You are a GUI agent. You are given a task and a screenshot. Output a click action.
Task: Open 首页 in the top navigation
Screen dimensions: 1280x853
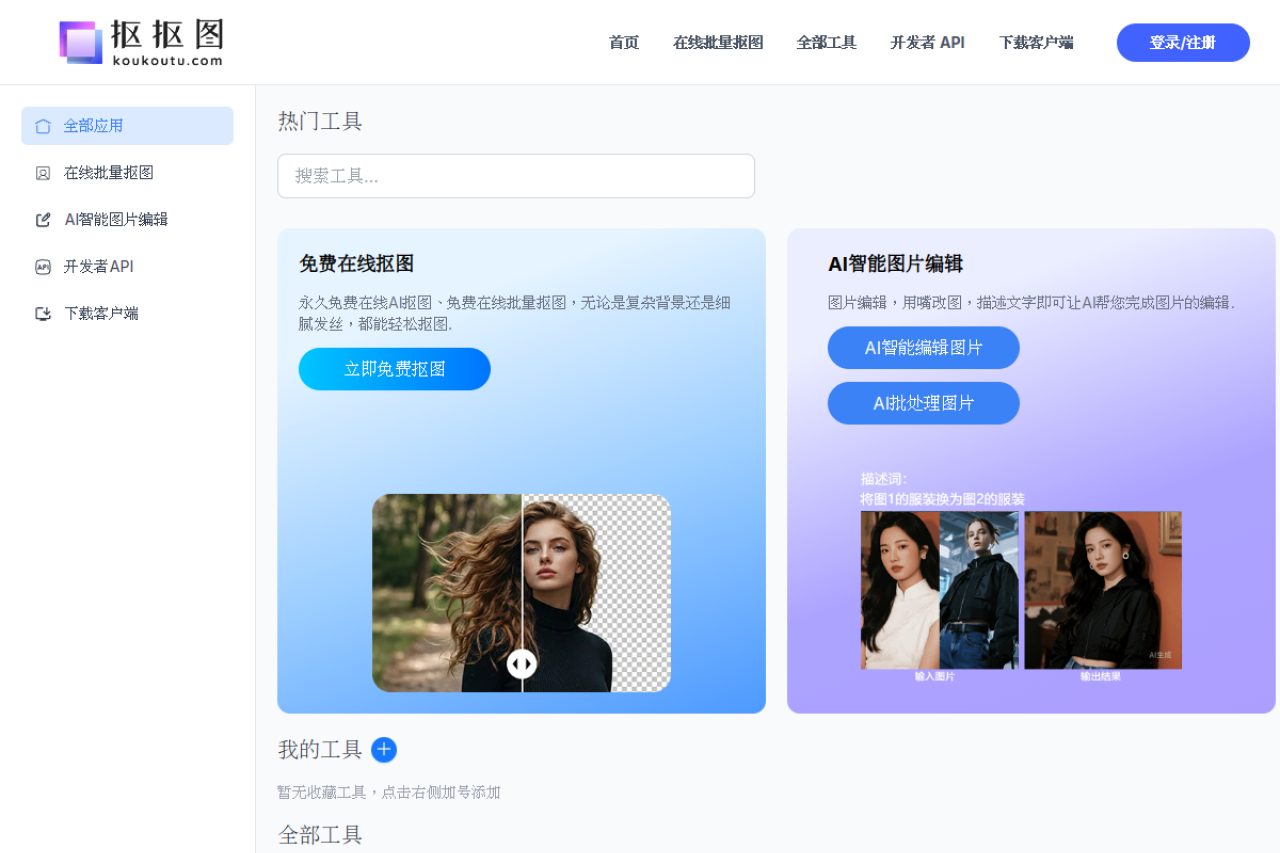(x=624, y=43)
